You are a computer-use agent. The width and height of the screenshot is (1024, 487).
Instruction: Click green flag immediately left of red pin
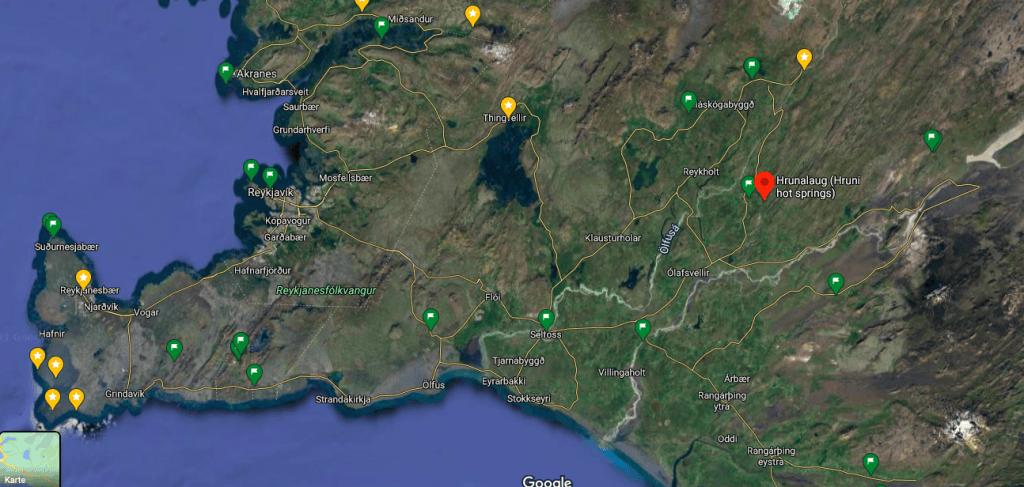coord(749,186)
